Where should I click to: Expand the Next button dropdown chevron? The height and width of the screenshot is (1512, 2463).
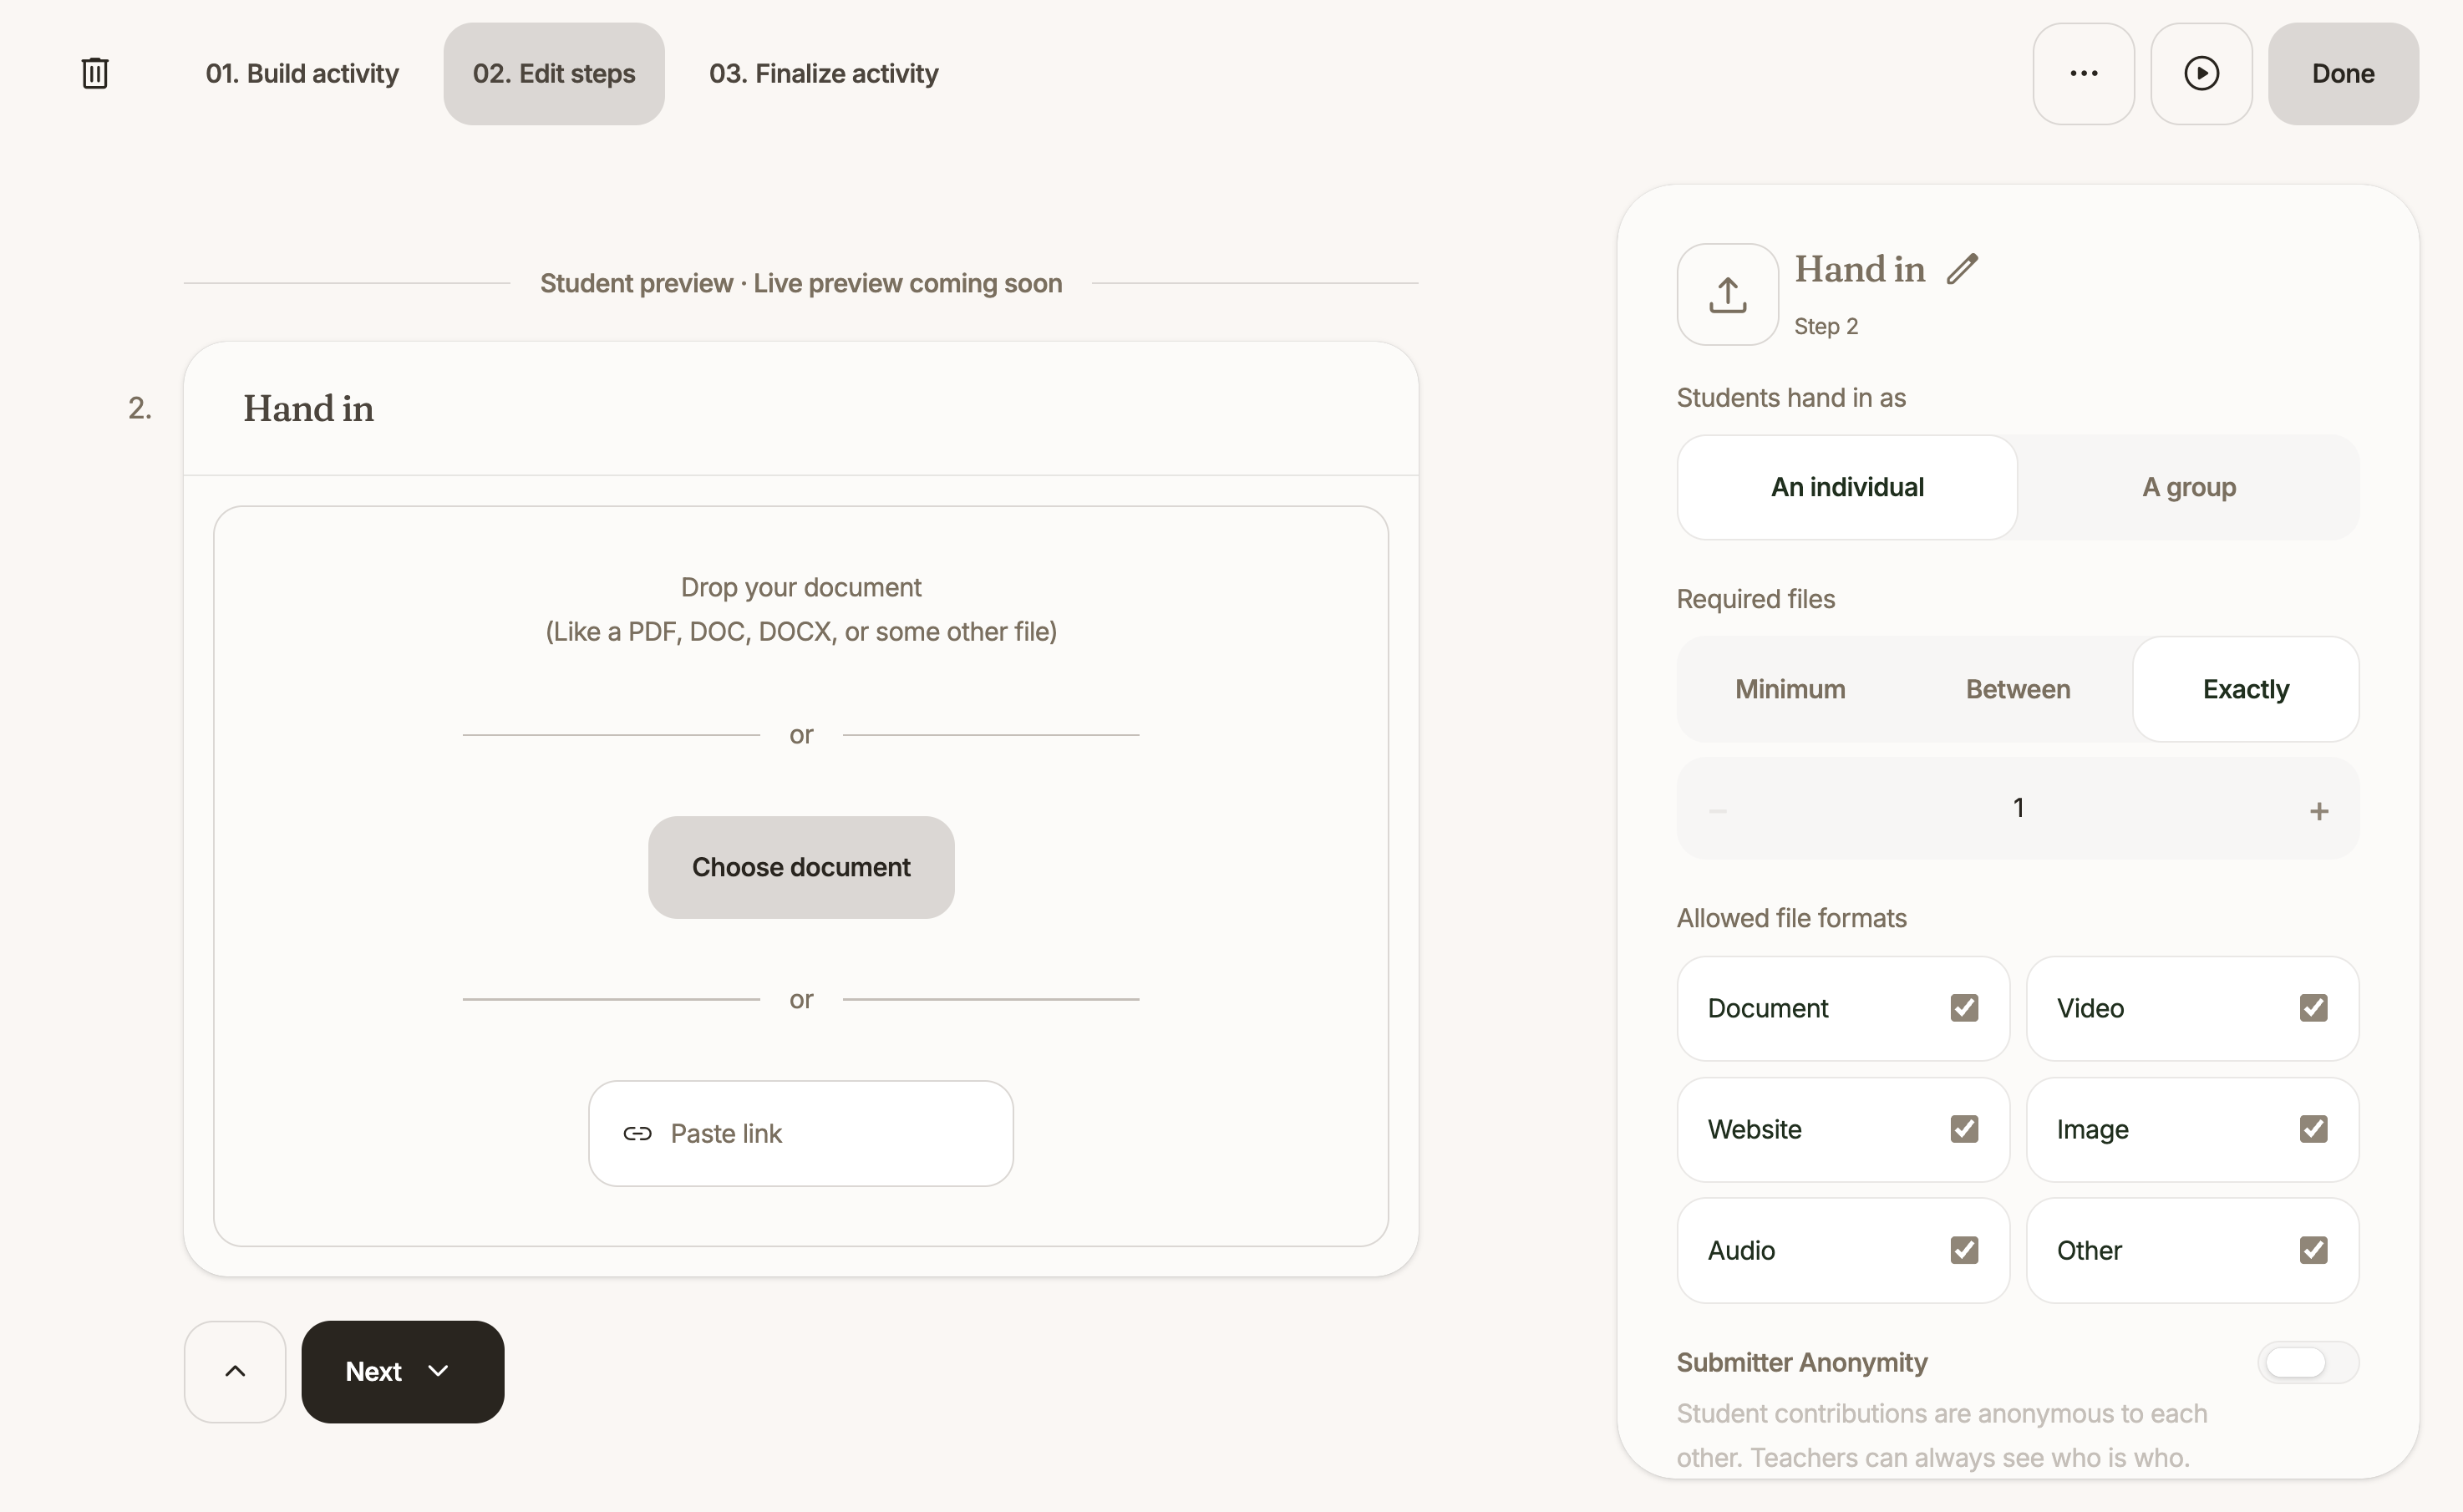[438, 1371]
